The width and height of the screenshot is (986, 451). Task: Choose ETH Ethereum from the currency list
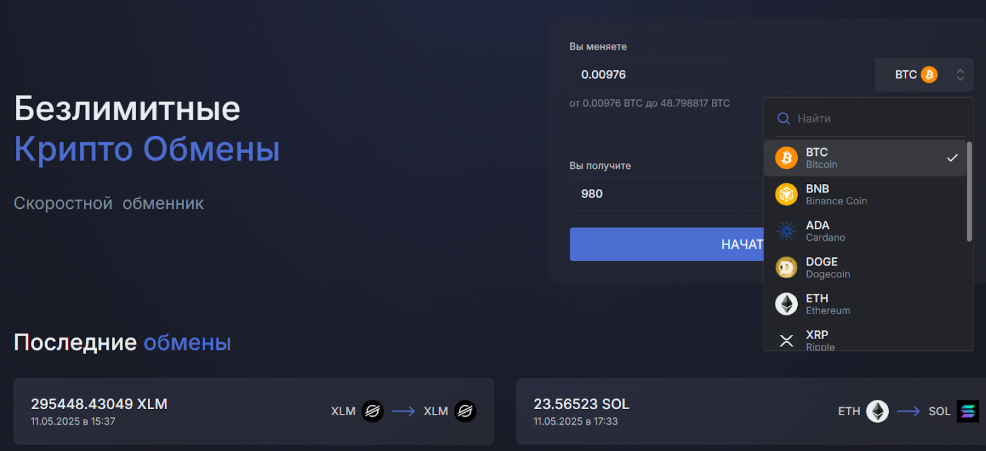coord(865,304)
